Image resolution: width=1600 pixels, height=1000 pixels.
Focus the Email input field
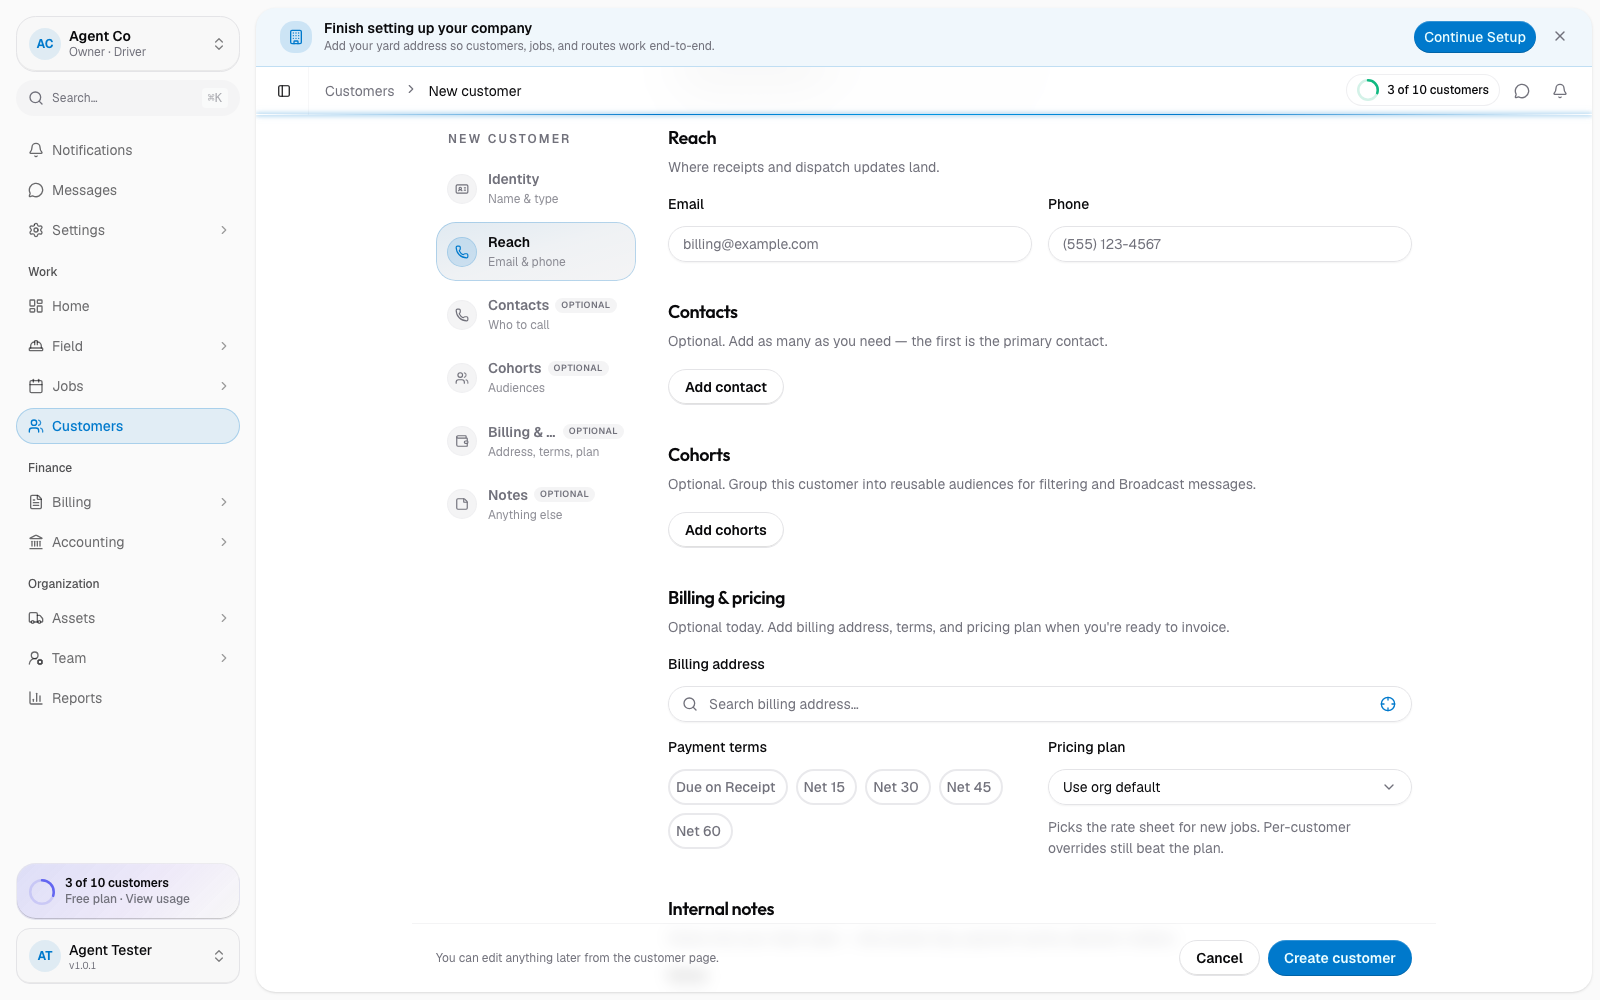tap(849, 244)
